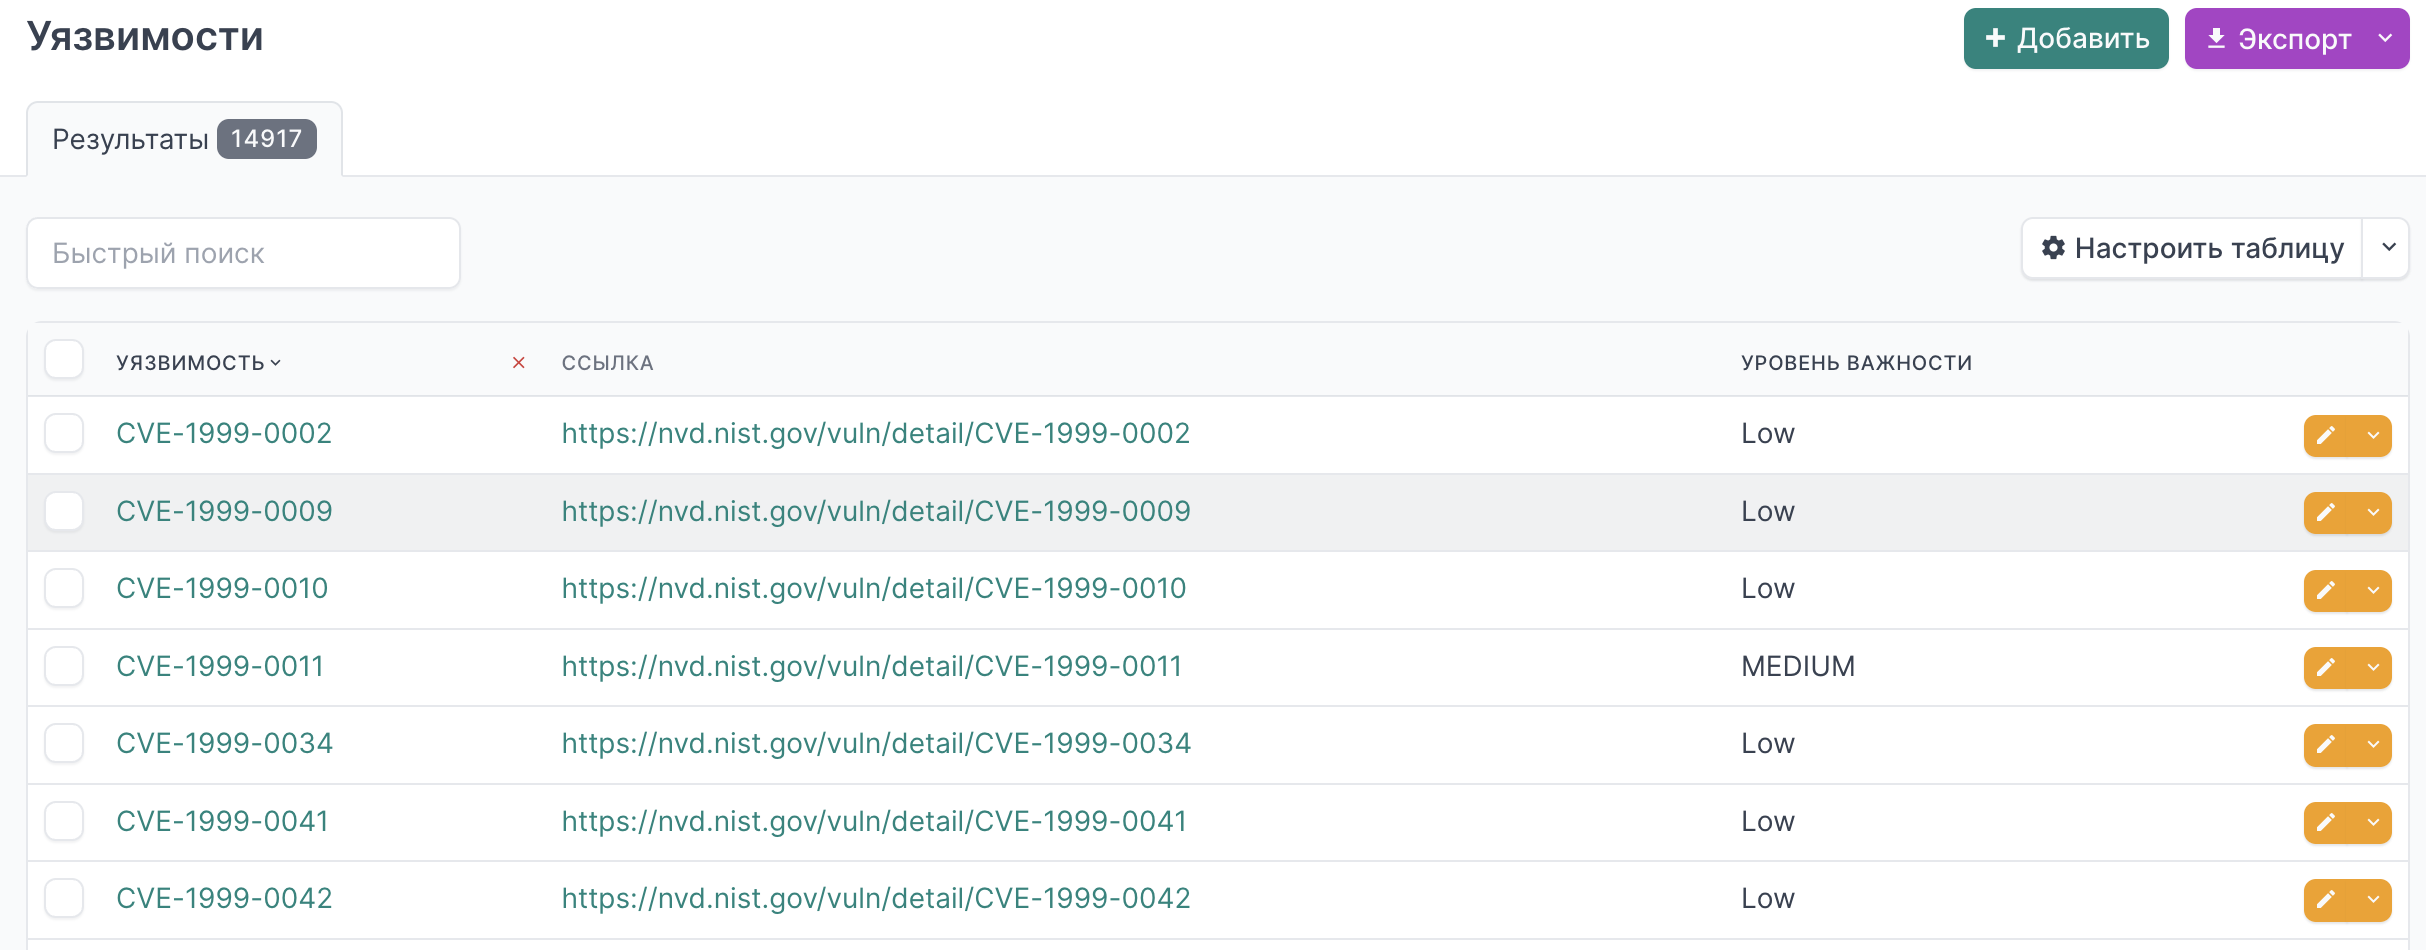Screen dimensions: 2426x950
Task: Remove the Уязвимость column with the red X
Action: 518,362
